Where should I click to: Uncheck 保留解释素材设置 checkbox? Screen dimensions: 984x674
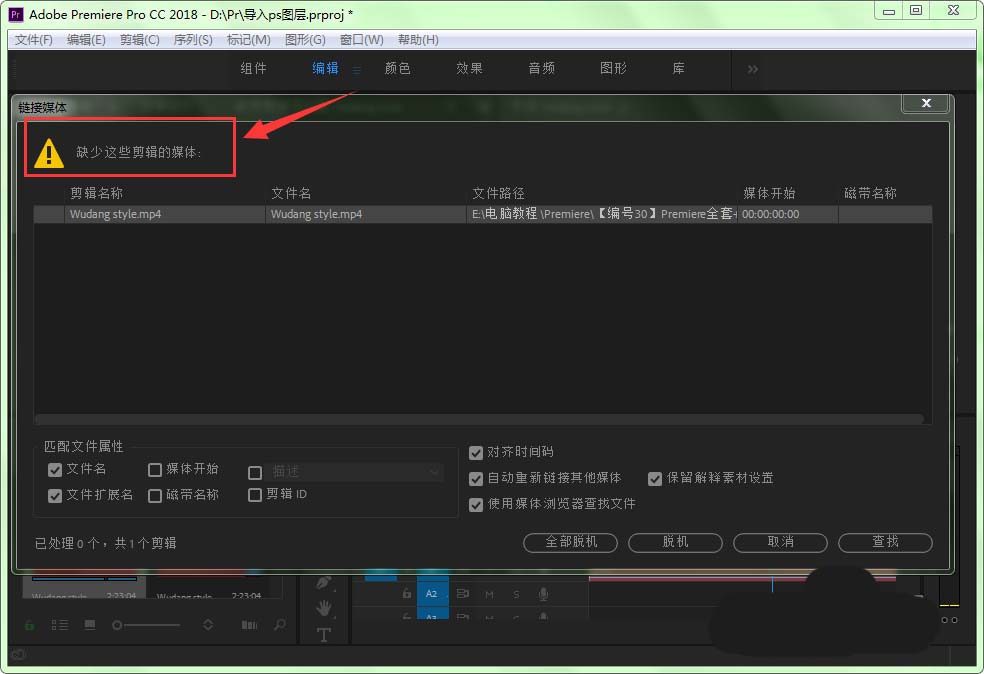[655, 479]
